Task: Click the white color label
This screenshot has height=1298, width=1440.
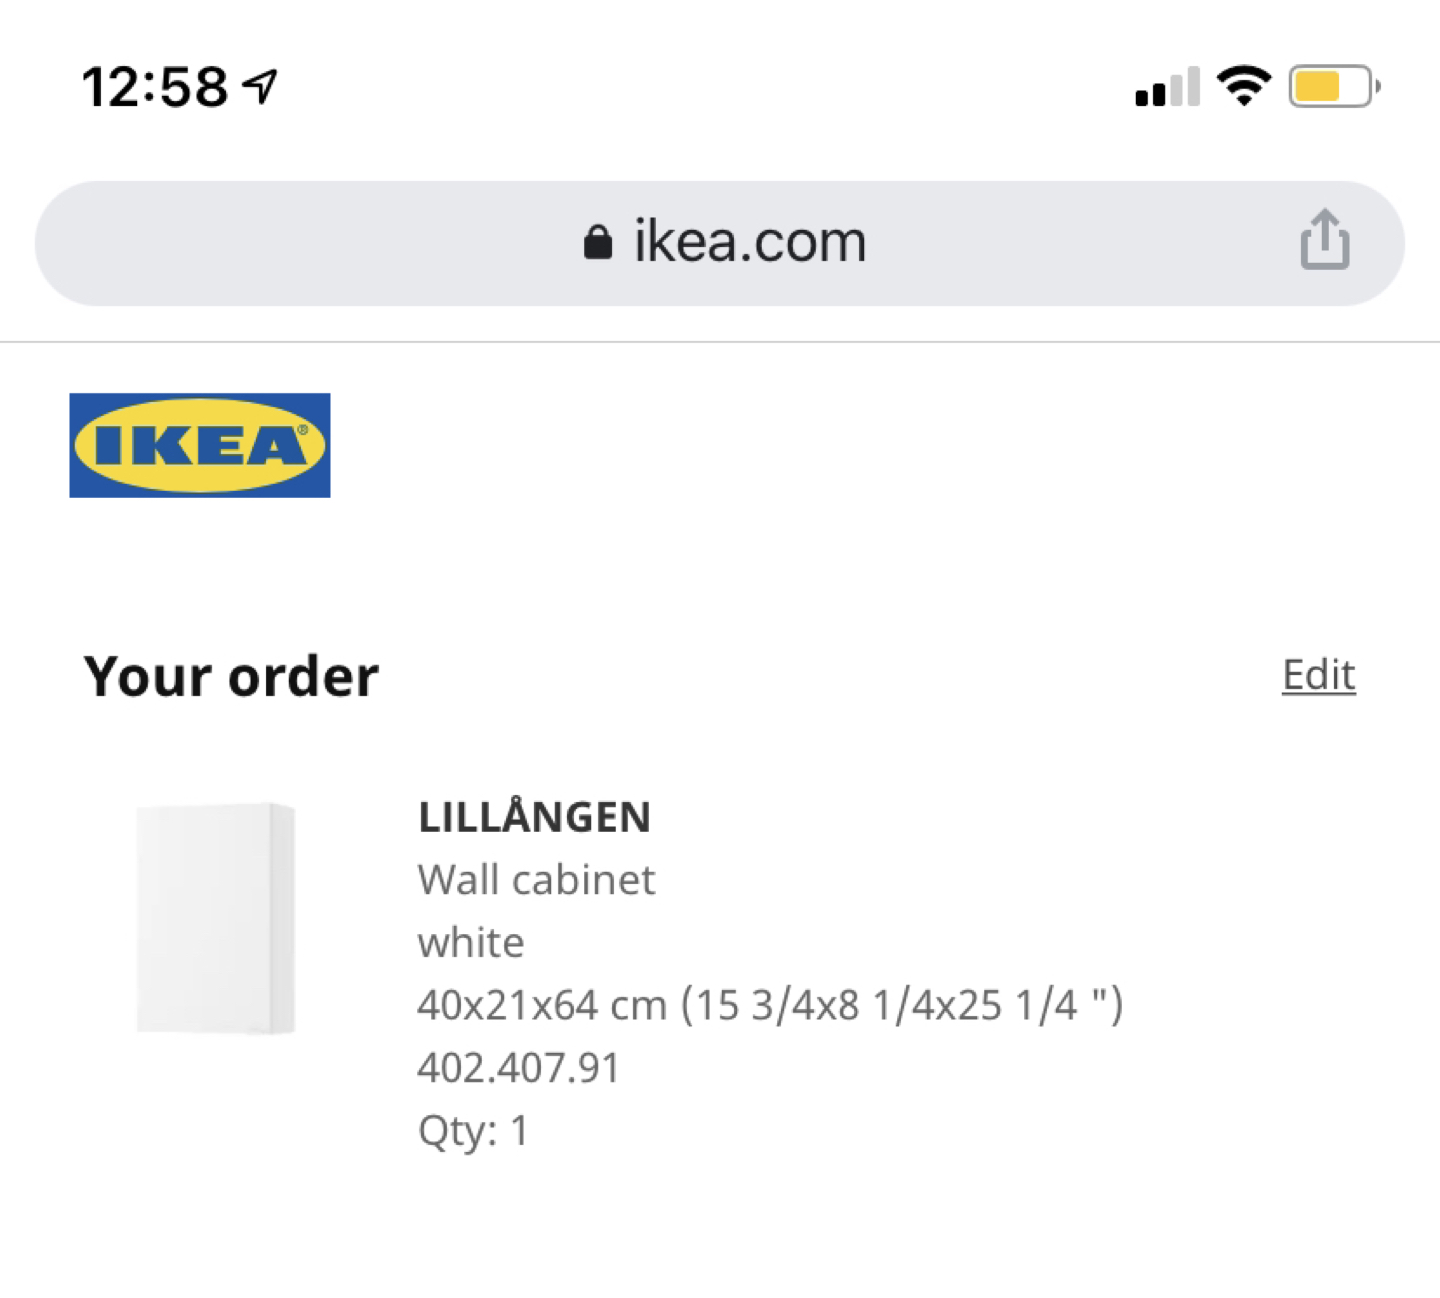Action: click(x=471, y=943)
